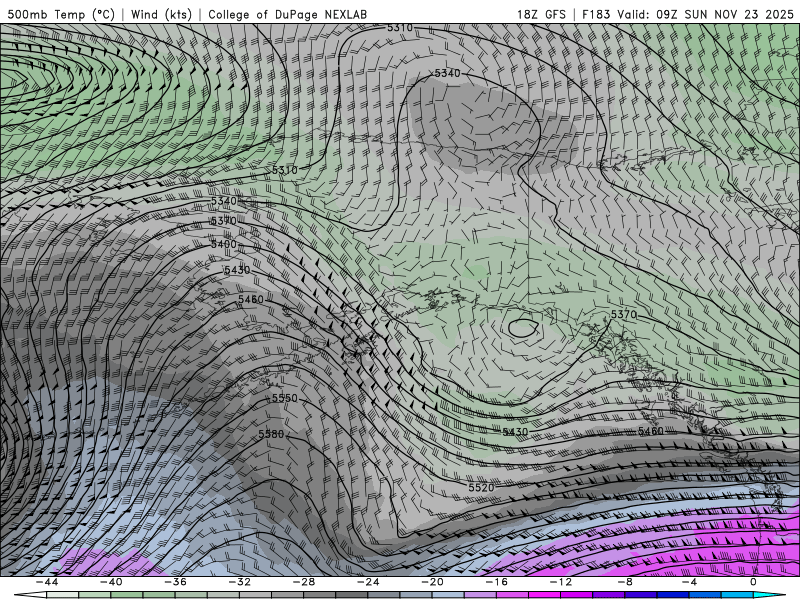Click the -28 colorbar tick label

tap(304, 582)
